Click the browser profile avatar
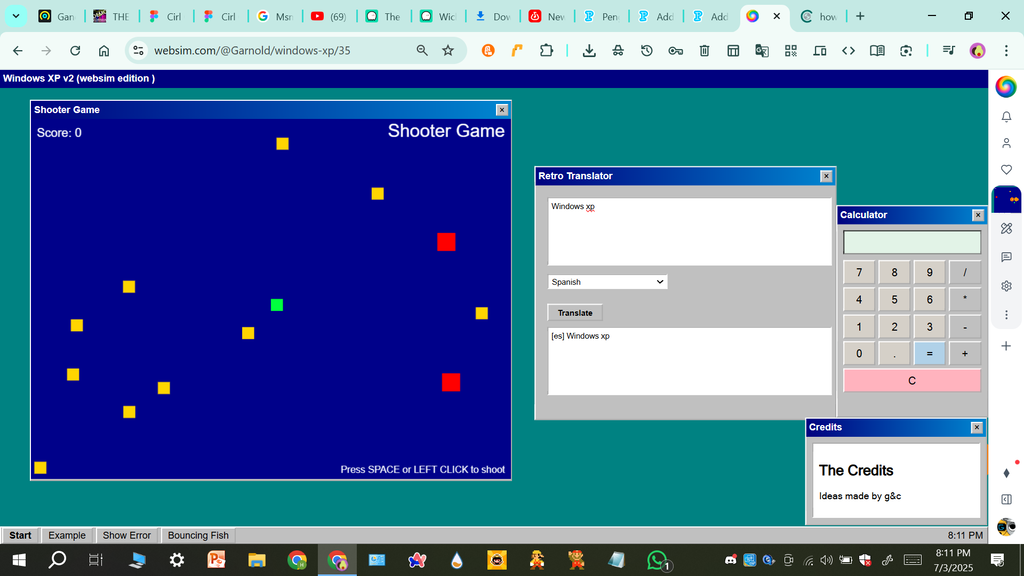 (x=978, y=50)
